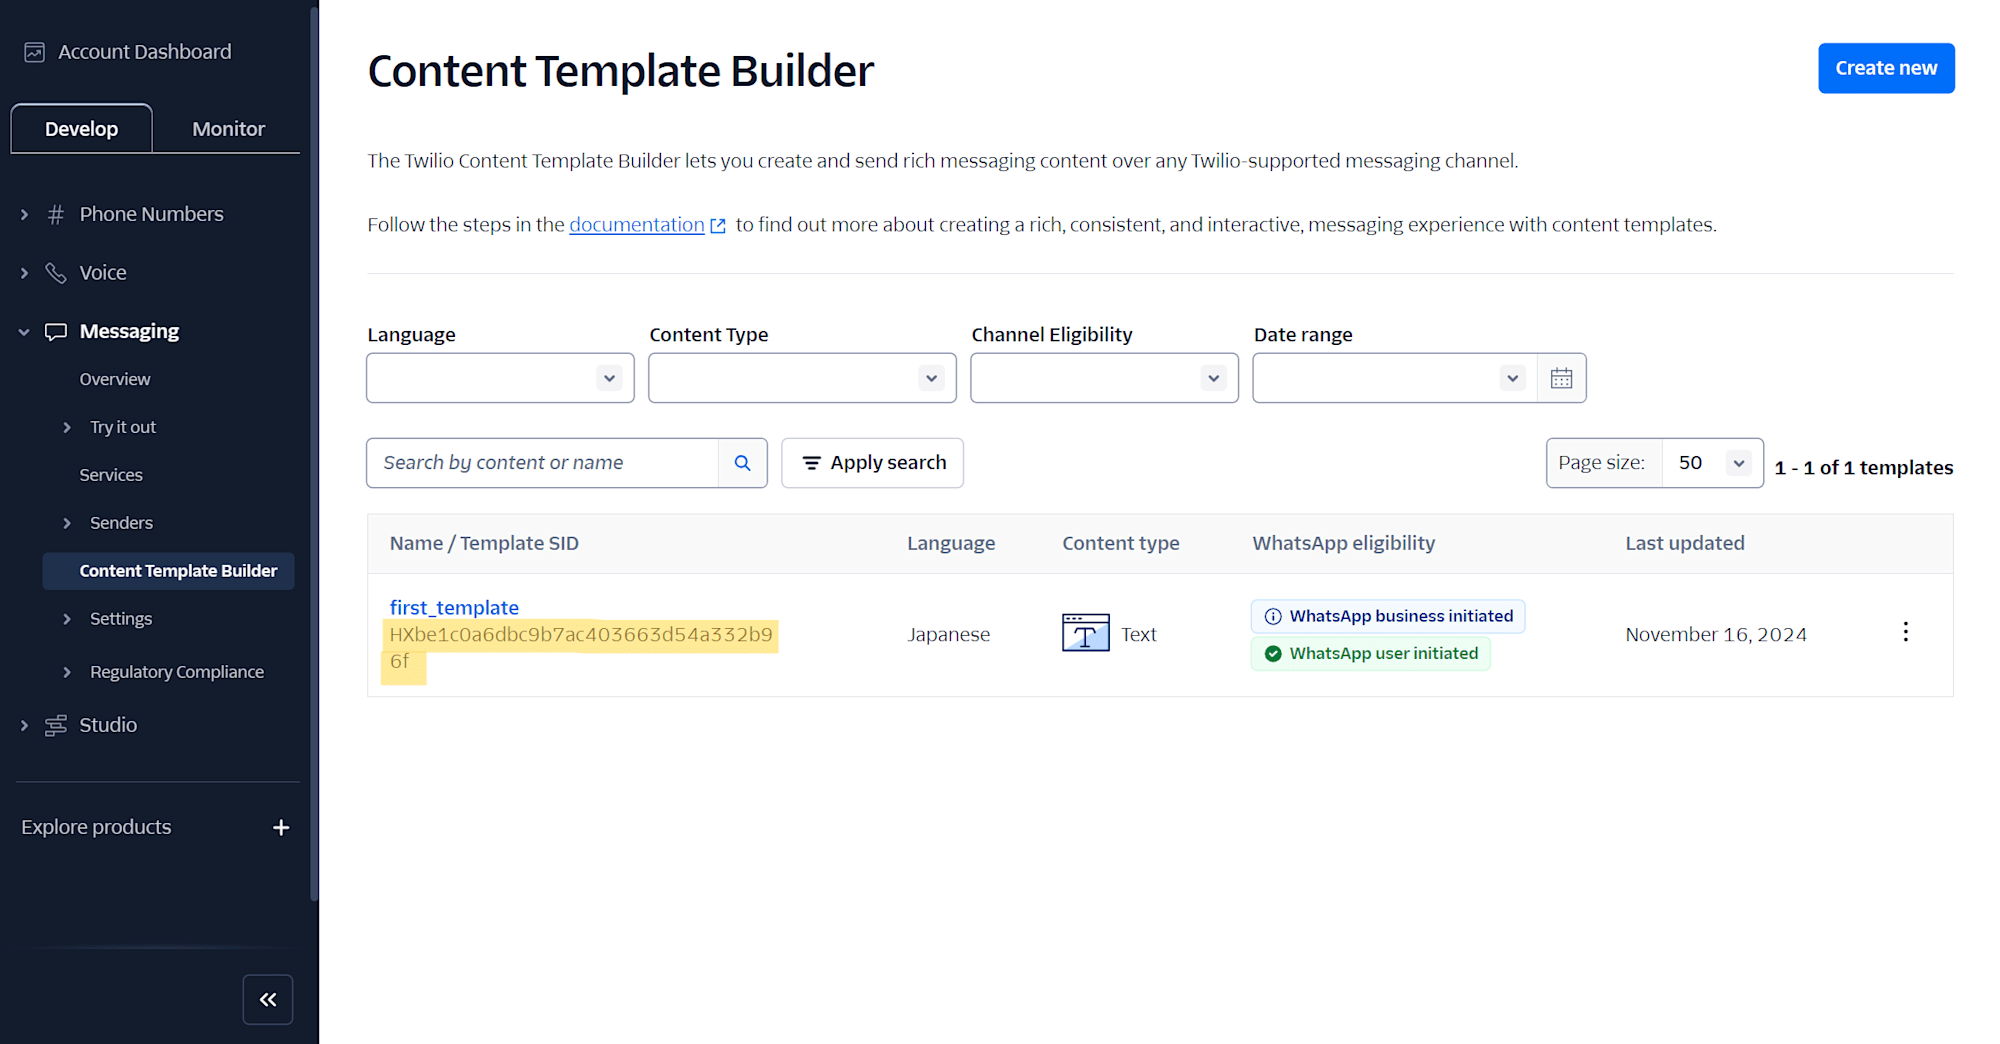Click the Messaging sidebar label
Image resolution: width=2000 pixels, height=1044 pixels.
point(129,332)
